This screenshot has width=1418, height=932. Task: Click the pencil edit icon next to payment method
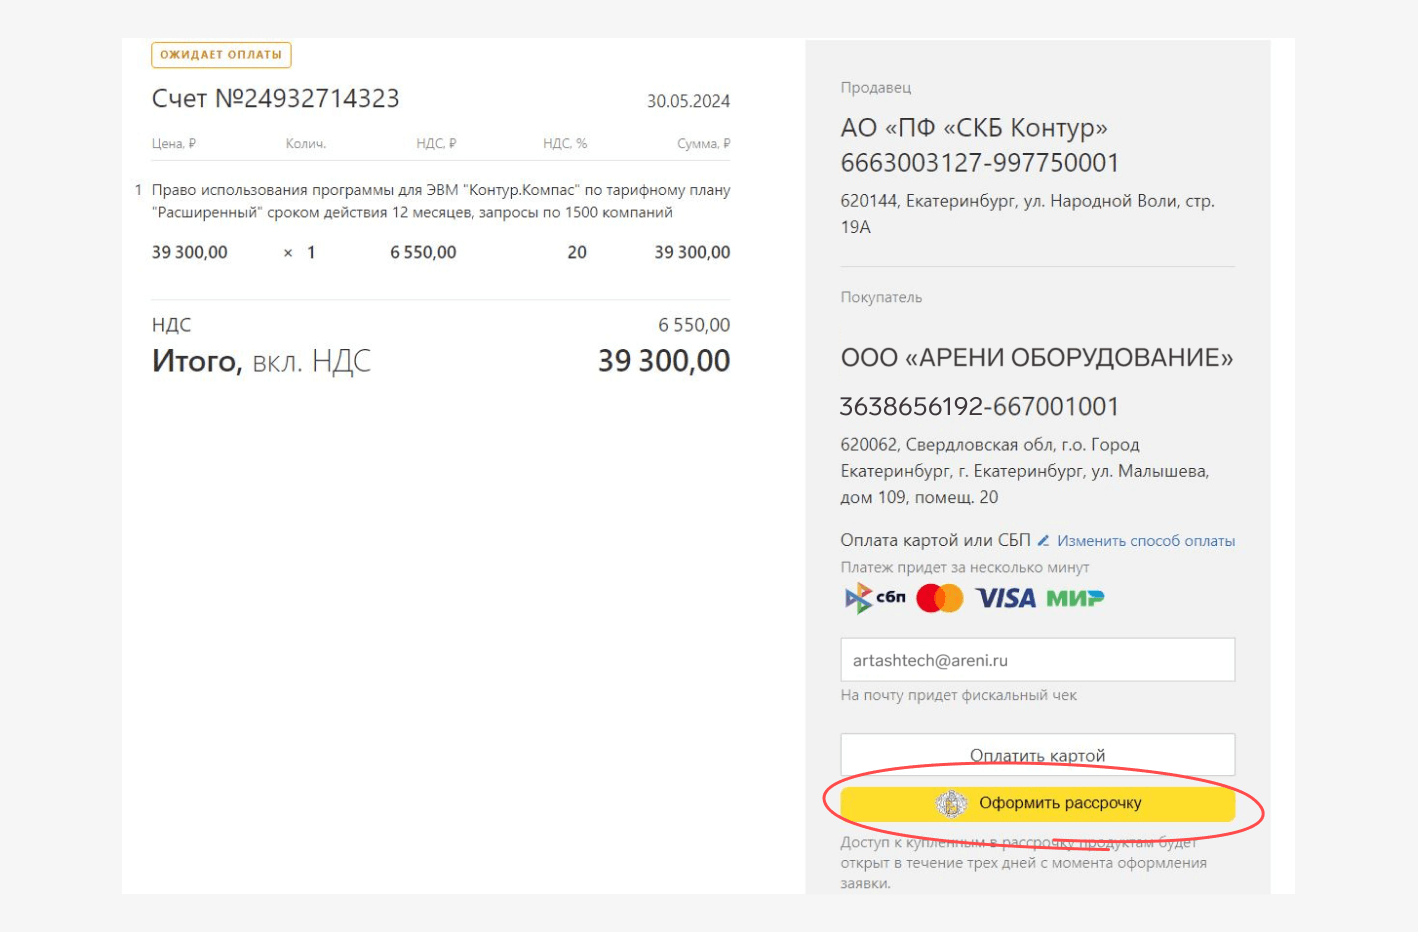pos(1043,540)
